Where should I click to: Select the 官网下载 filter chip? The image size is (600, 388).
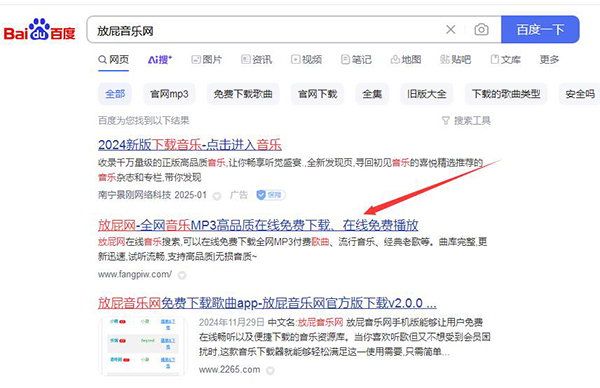click(318, 94)
